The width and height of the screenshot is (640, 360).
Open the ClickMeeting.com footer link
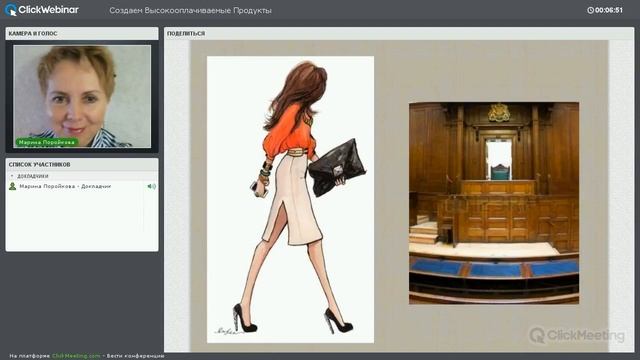[76, 356]
